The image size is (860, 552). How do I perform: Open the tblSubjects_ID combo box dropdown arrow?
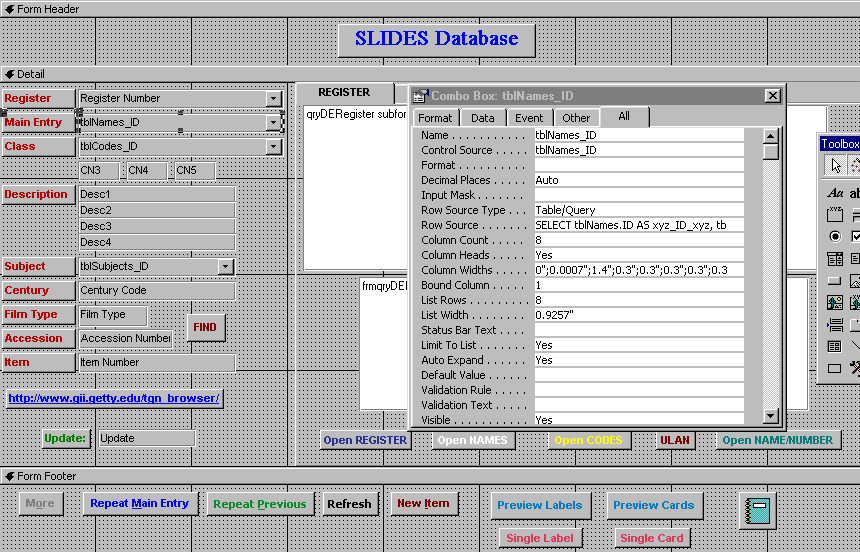(x=225, y=266)
